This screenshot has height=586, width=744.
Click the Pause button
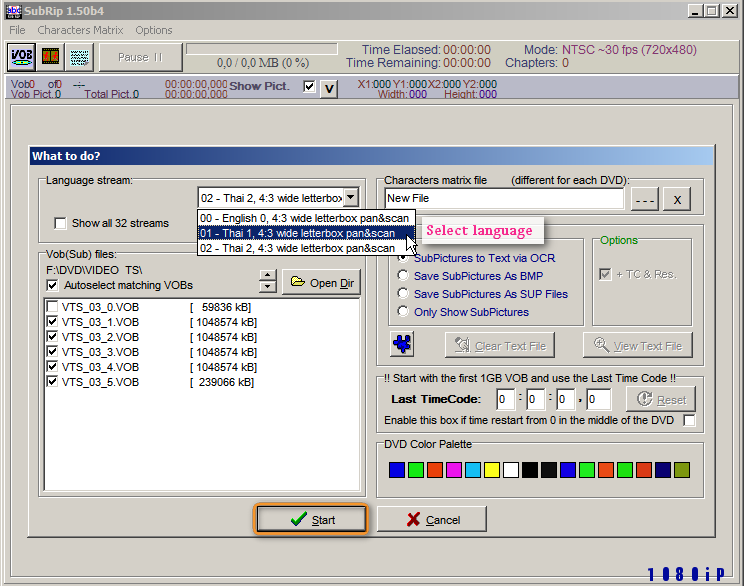pos(140,57)
